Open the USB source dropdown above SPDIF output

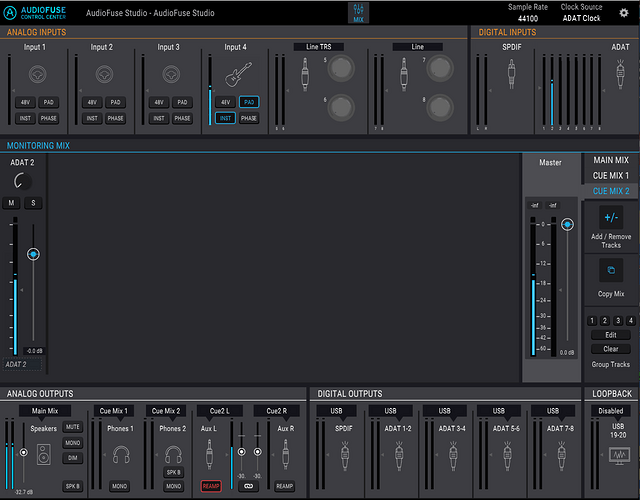coord(336,411)
